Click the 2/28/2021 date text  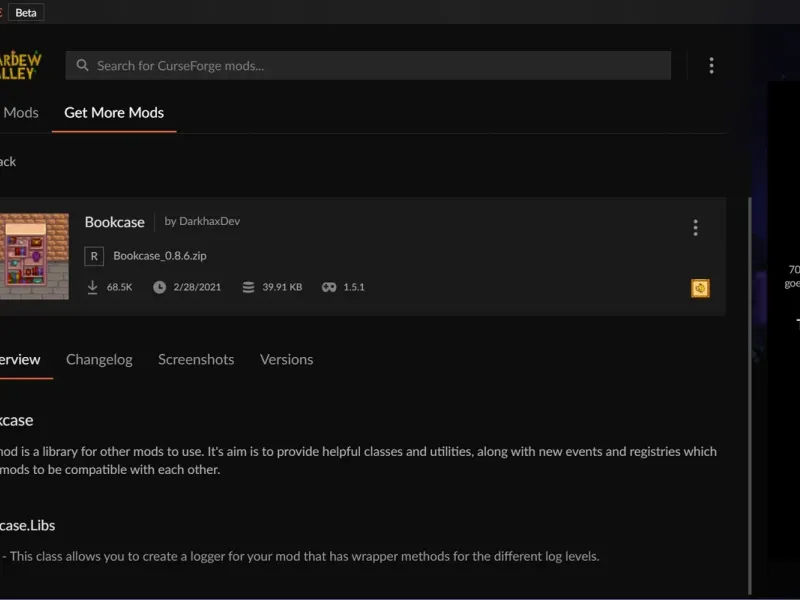[x=197, y=287]
